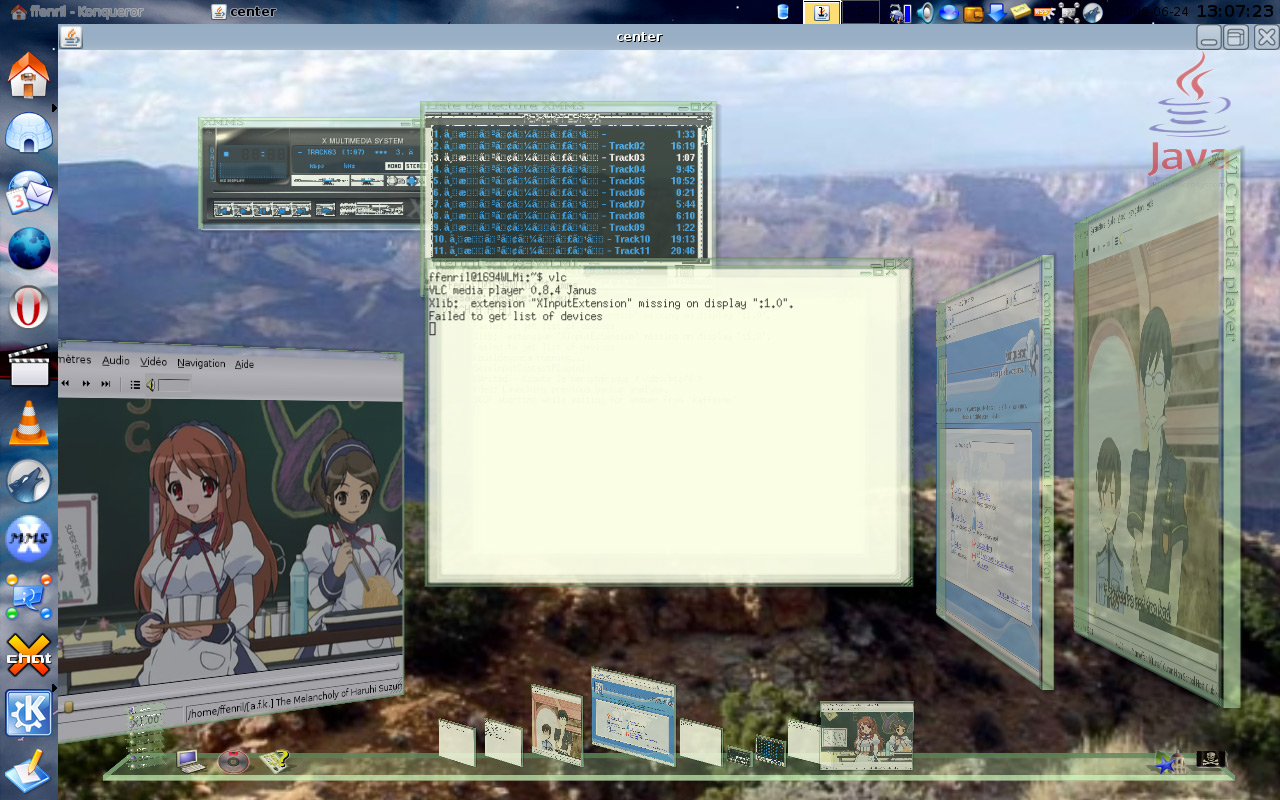Open the blue download arrow tray icon
This screenshot has height=800, width=1280.
997,12
